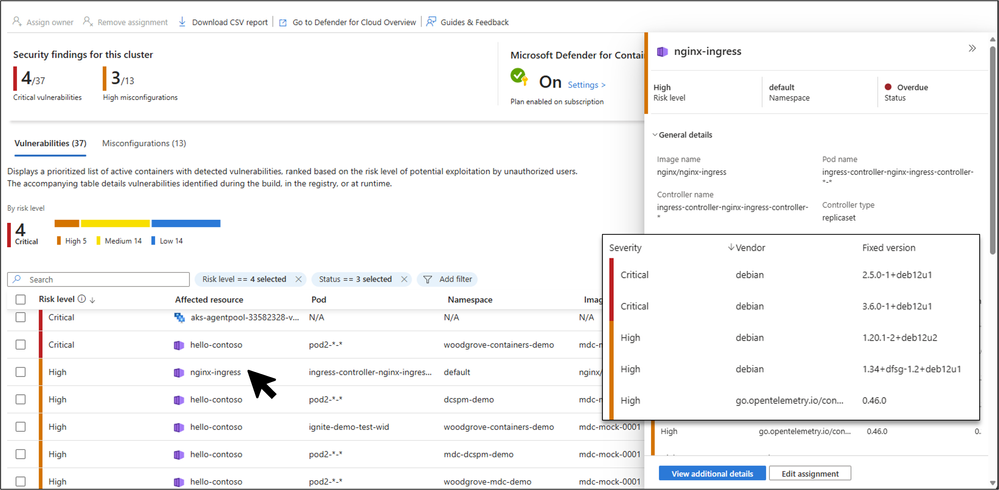This screenshot has width=999, height=490.
Task: Switch to the Vulnerabilities (37) tab
Action: pyautogui.click(x=50, y=143)
